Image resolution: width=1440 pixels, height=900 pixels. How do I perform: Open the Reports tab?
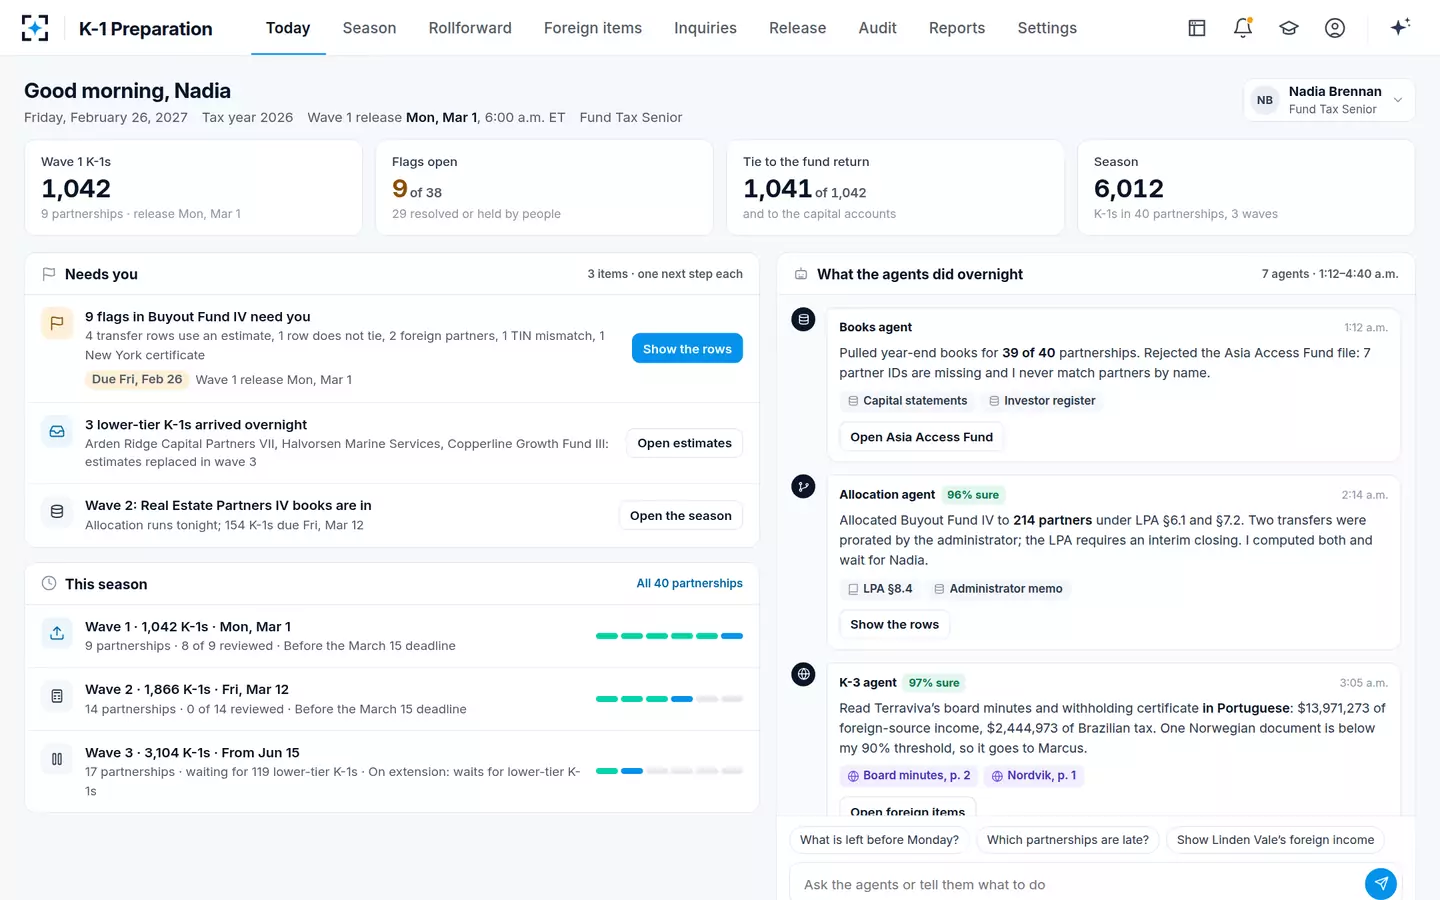pyautogui.click(x=957, y=28)
